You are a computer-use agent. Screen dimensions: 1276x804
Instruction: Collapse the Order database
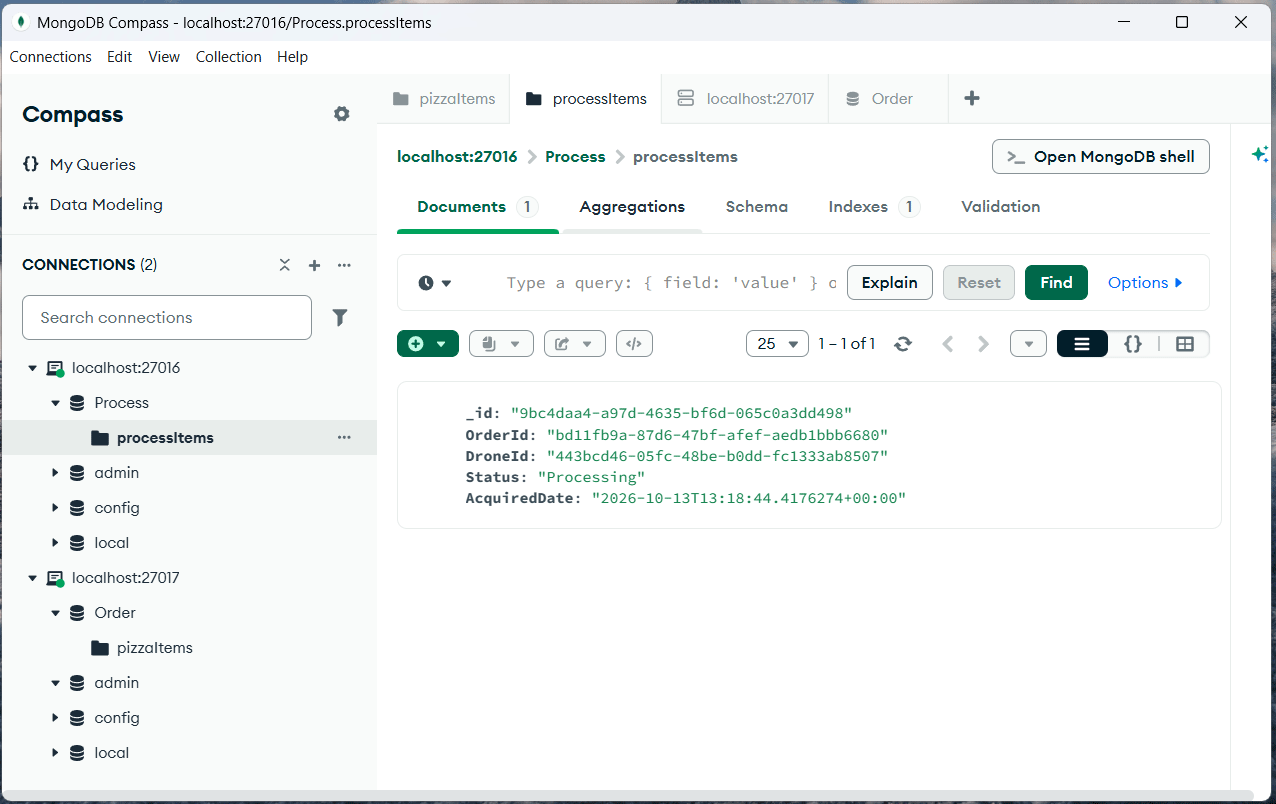click(55, 613)
